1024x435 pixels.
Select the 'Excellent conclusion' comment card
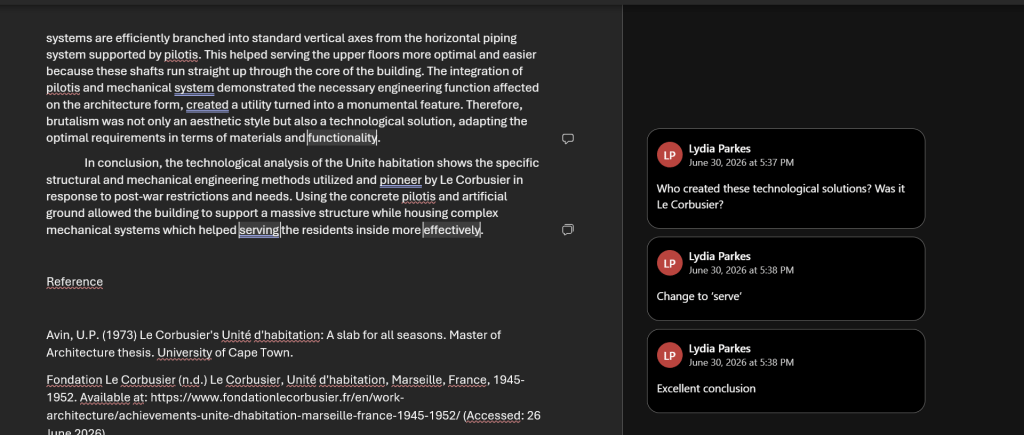click(x=786, y=371)
